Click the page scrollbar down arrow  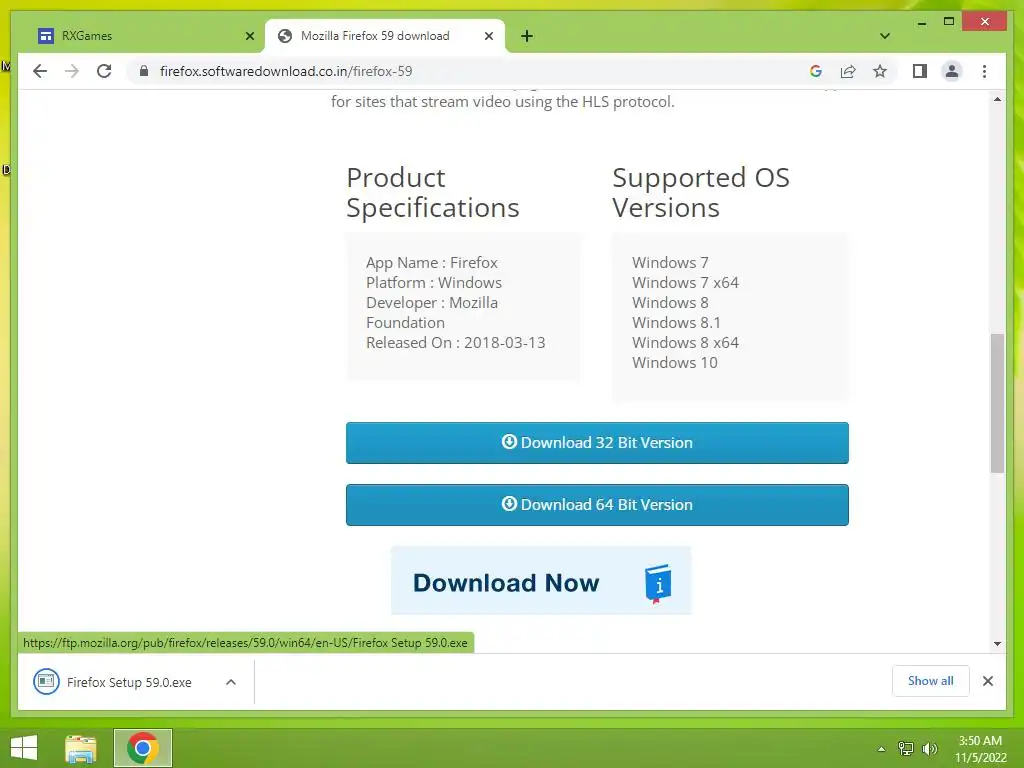pos(997,643)
